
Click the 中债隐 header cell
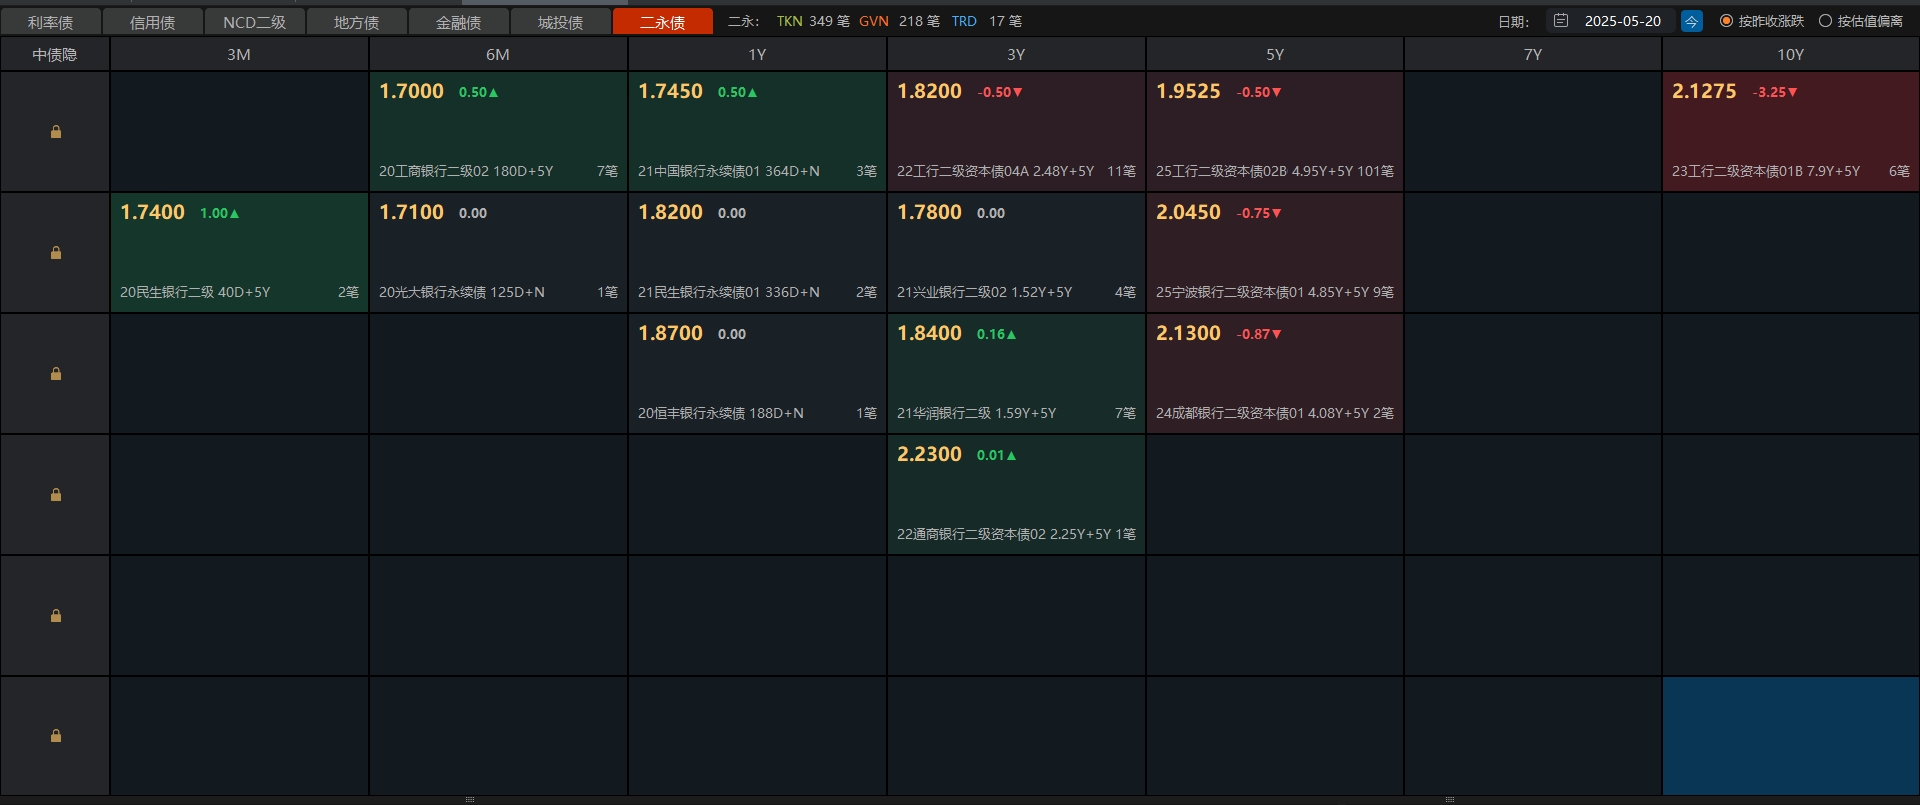pos(55,55)
